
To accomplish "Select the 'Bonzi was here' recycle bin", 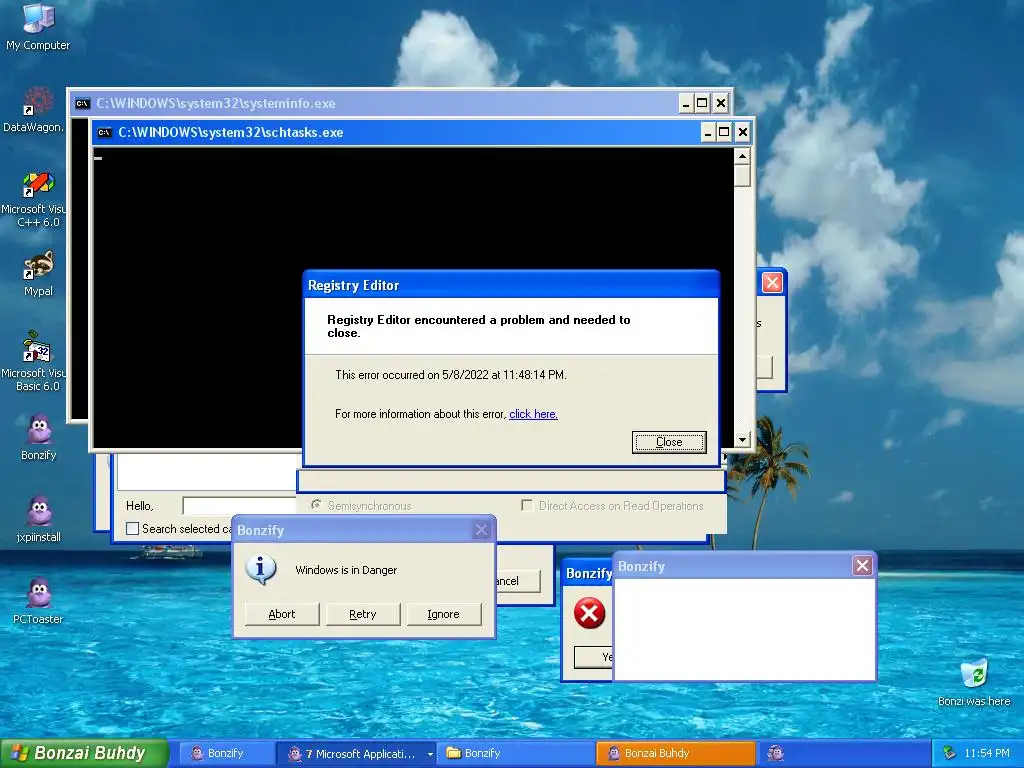I will (974, 682).
